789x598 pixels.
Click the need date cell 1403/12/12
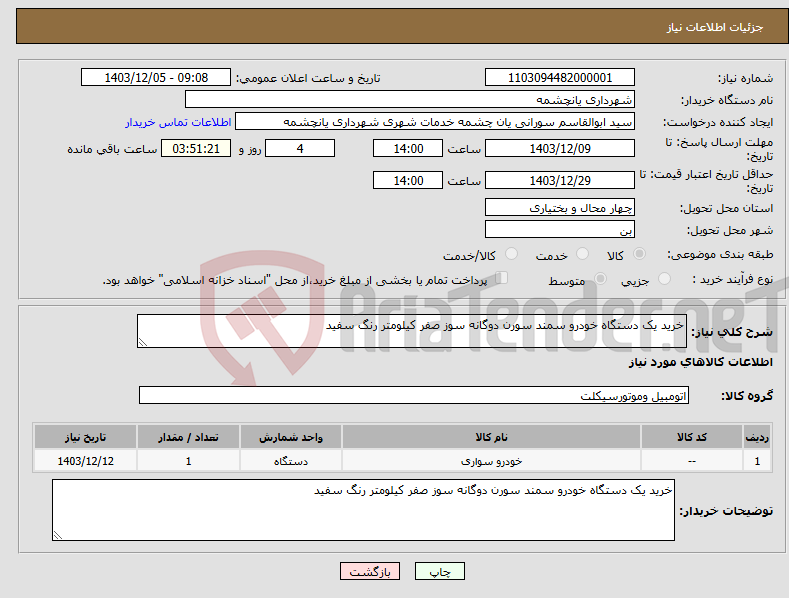[x=85, y=461]
